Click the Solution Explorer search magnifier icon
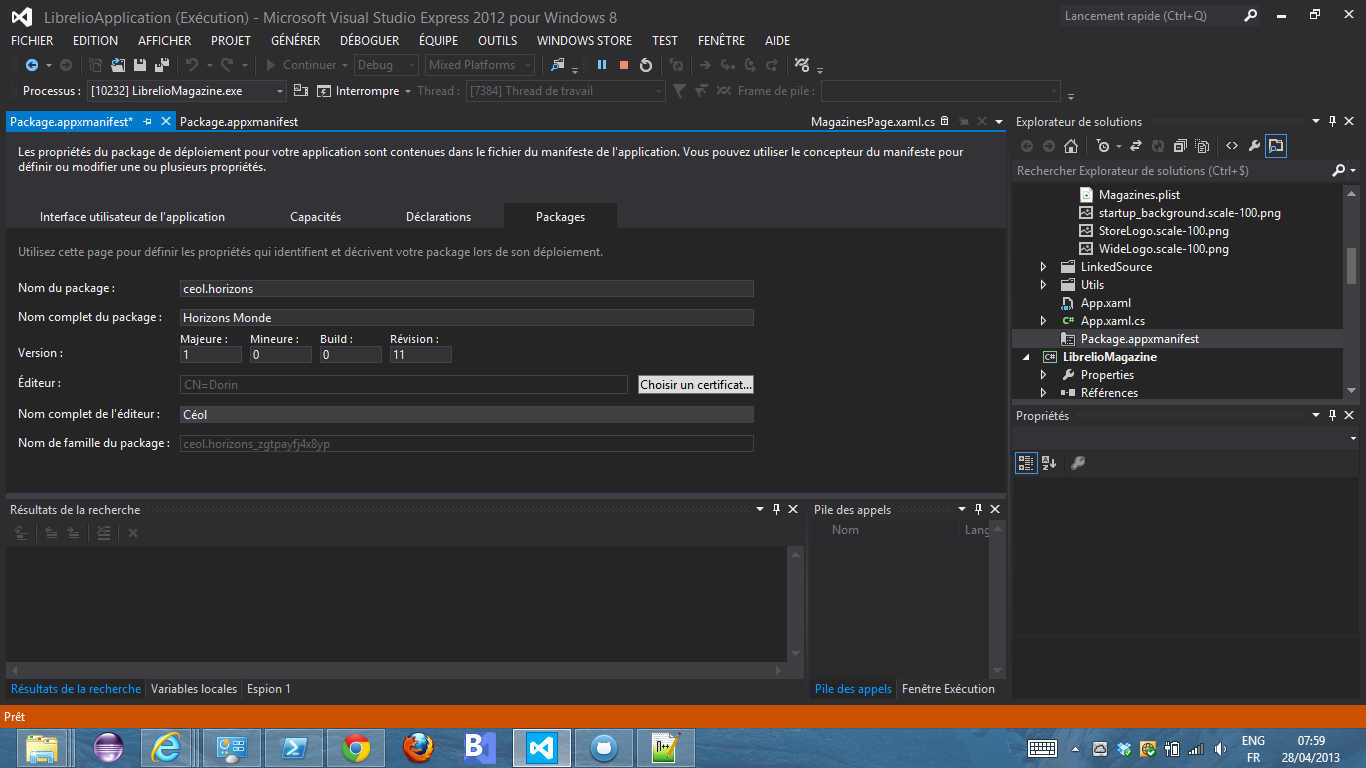 (1339, 171)
